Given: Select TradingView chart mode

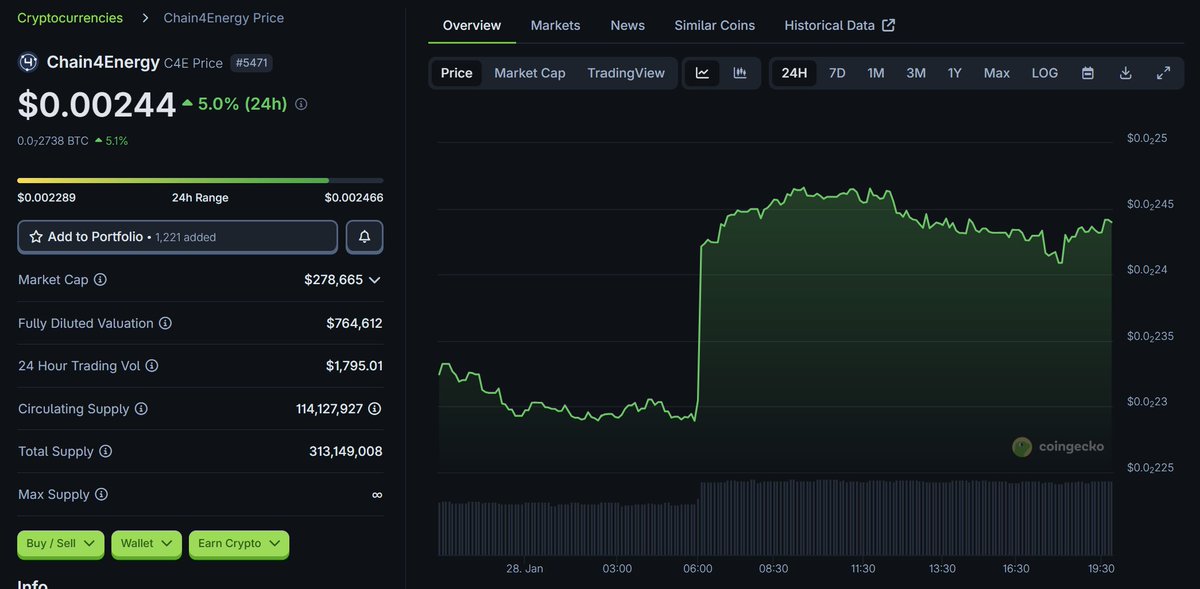Looking at the screenshot, I should tap(626, 73).
